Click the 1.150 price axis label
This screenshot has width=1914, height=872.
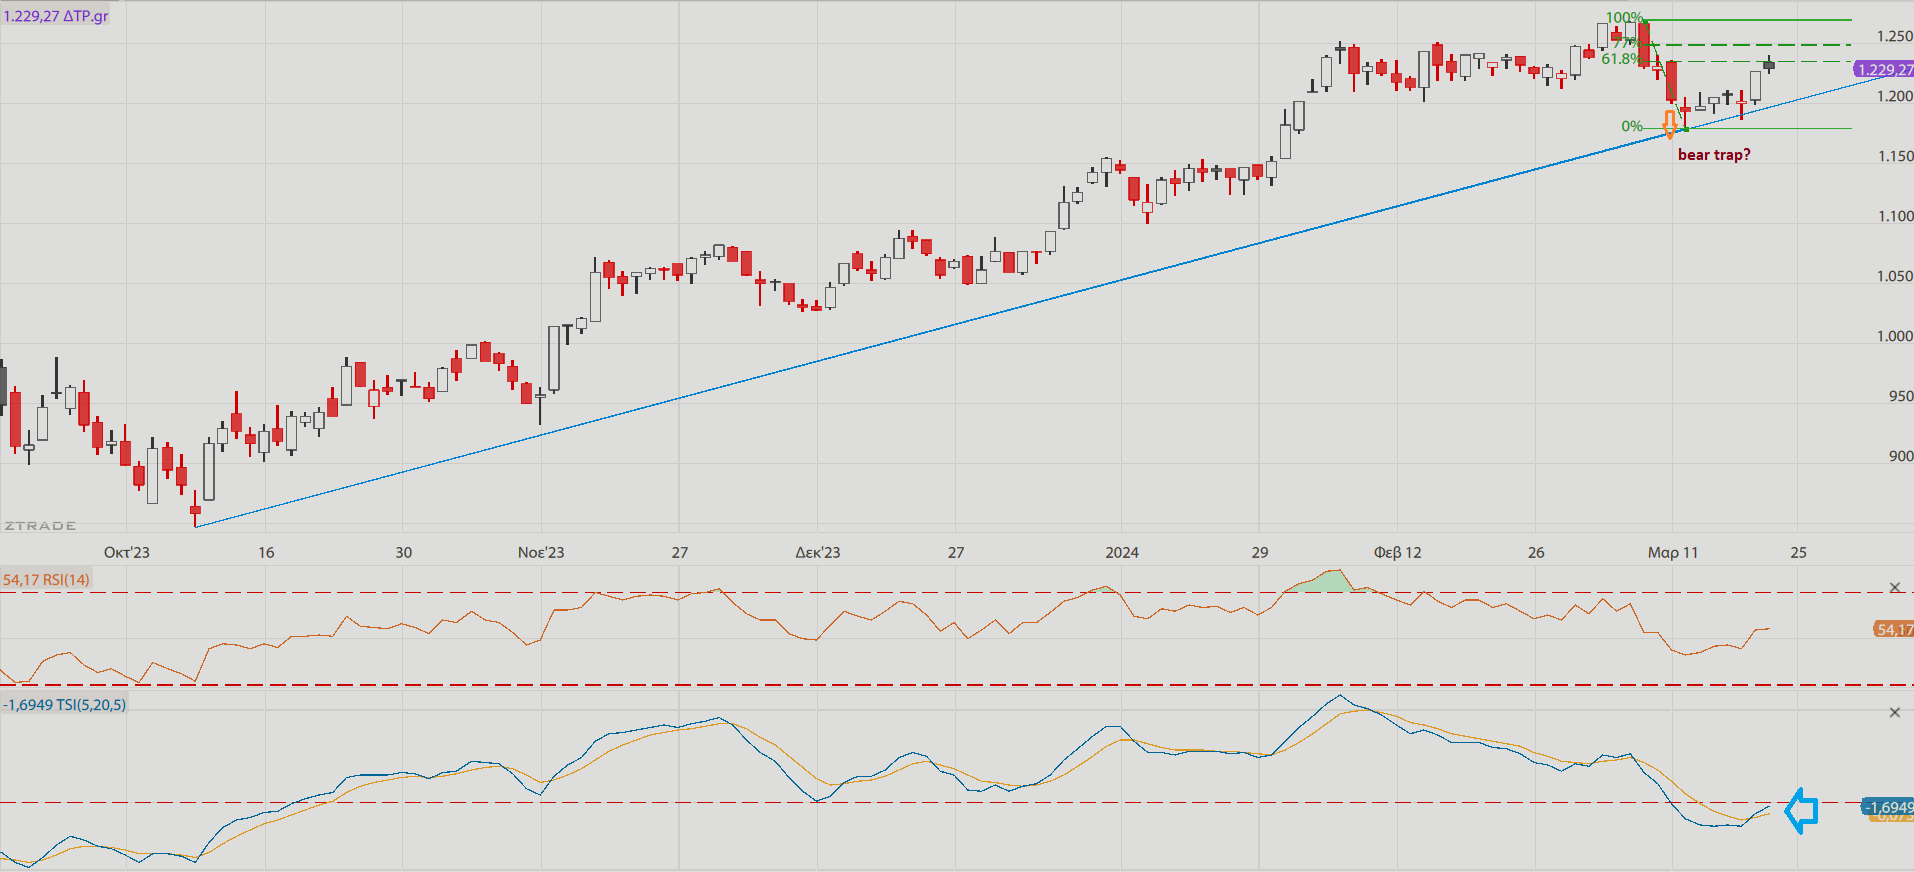pos(1895,156)
